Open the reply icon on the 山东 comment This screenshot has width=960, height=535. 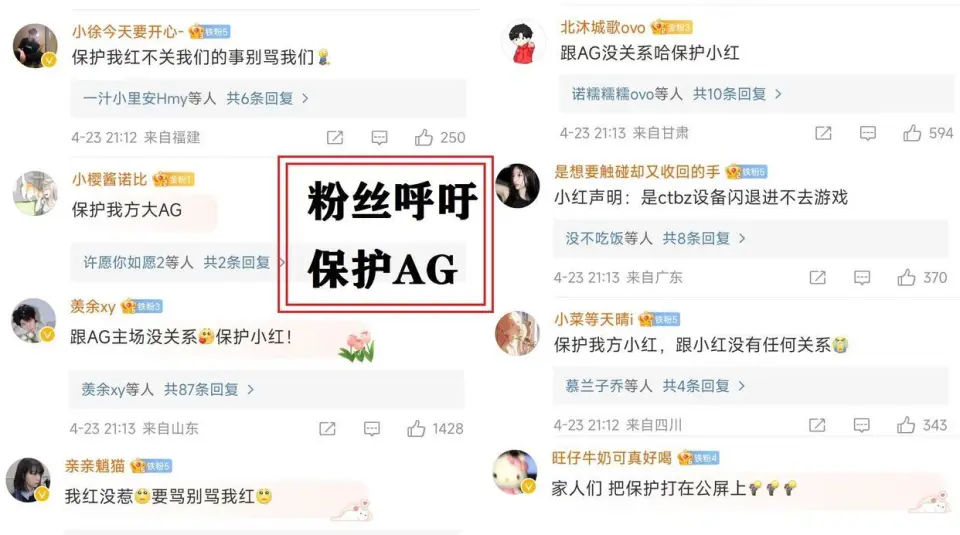tap(372, 428)
